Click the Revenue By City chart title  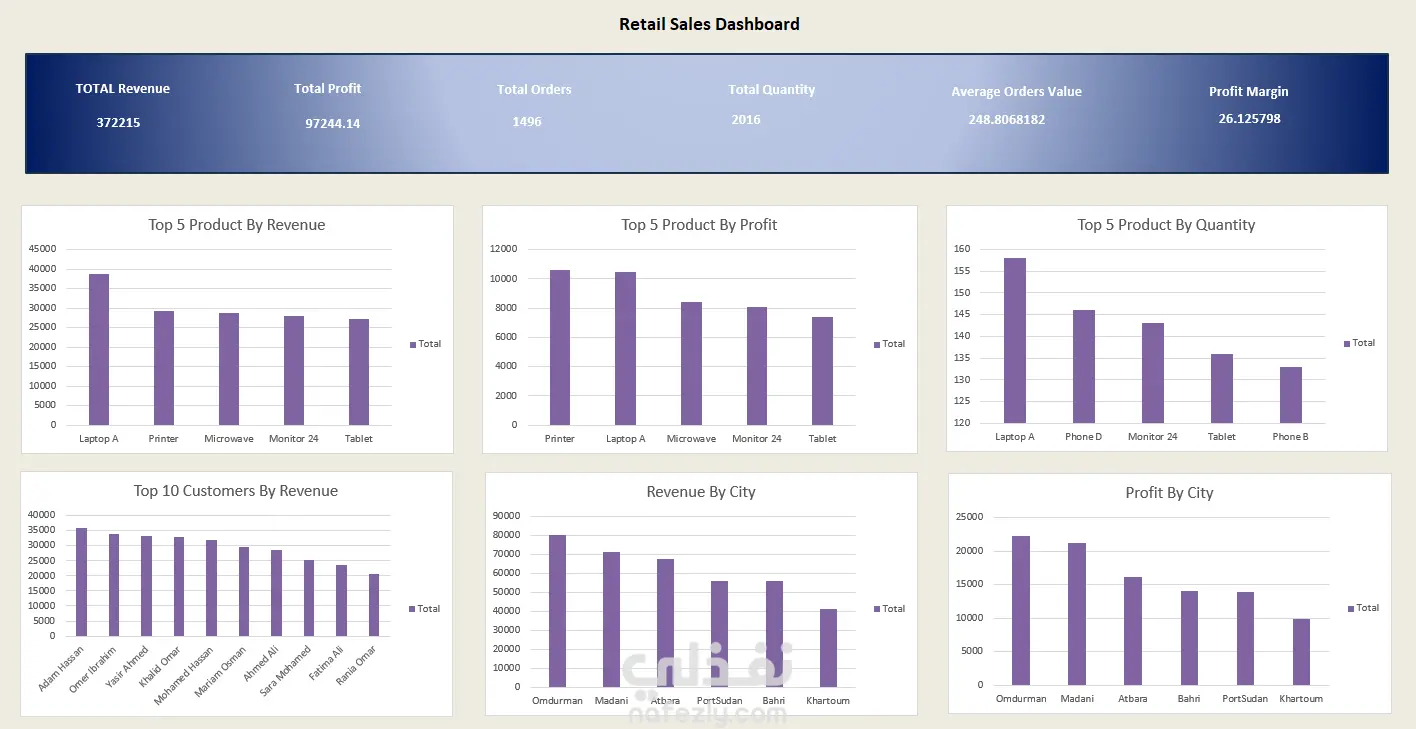(701, 492)
